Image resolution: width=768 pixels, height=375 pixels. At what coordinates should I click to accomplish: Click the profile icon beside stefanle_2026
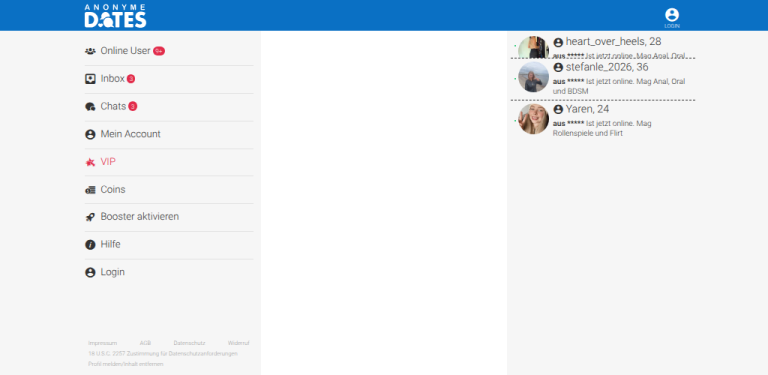click(558, 68)
